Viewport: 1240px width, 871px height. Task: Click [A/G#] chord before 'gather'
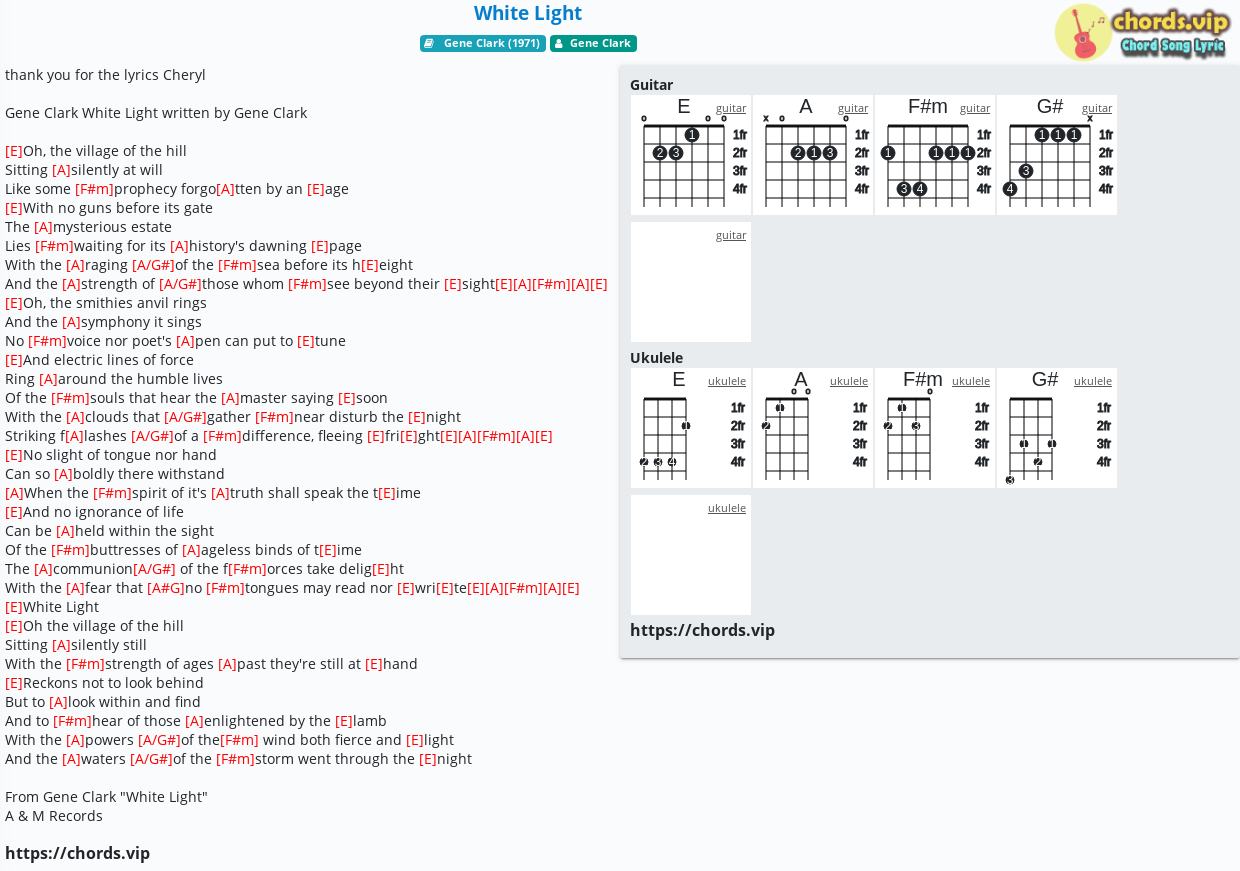click(185, 417)
